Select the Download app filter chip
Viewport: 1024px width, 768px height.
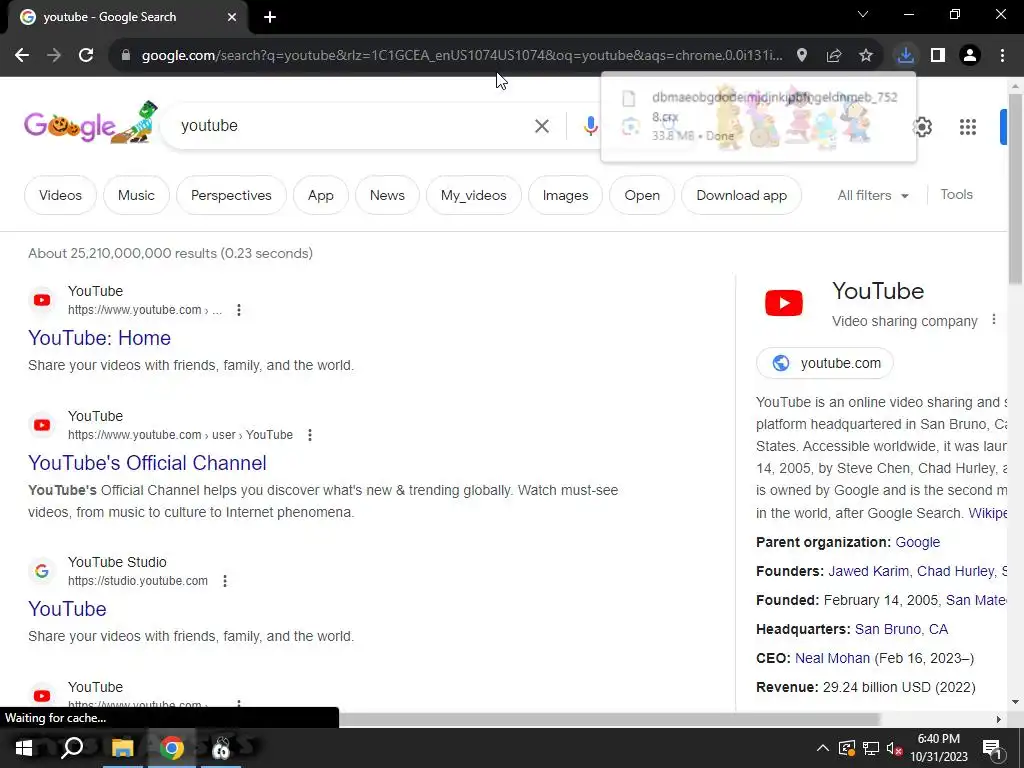pyautogui.click(x=741, y=195)
